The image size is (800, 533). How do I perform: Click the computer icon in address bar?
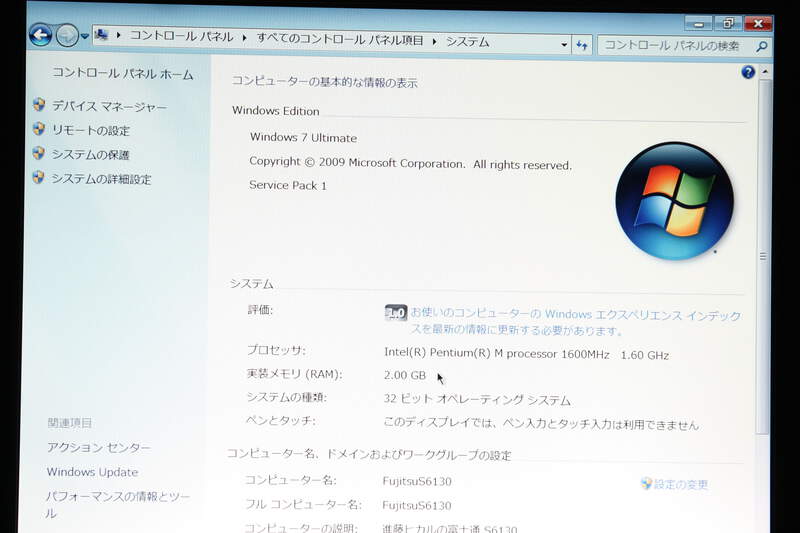coord(102,35)
